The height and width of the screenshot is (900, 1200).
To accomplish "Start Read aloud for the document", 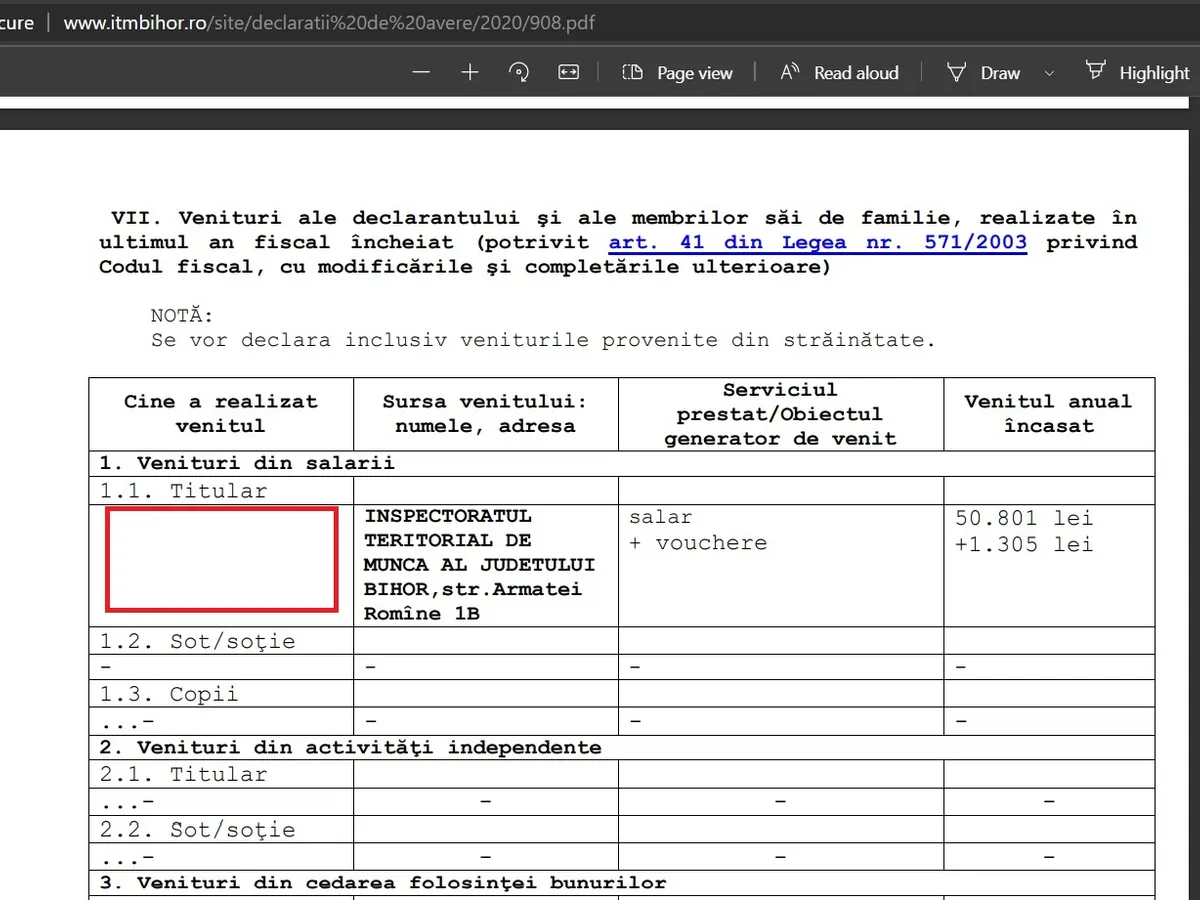I will [x=839, y=73].
